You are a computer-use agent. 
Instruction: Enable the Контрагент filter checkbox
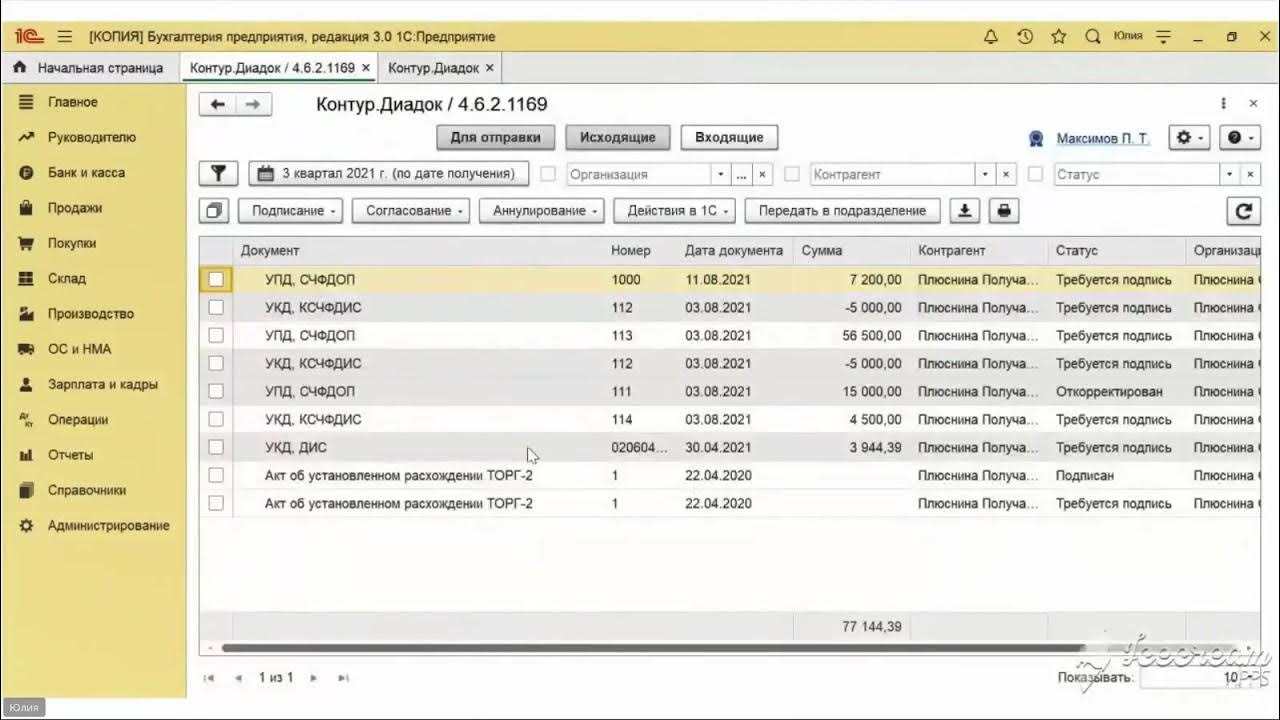(792, 174)
